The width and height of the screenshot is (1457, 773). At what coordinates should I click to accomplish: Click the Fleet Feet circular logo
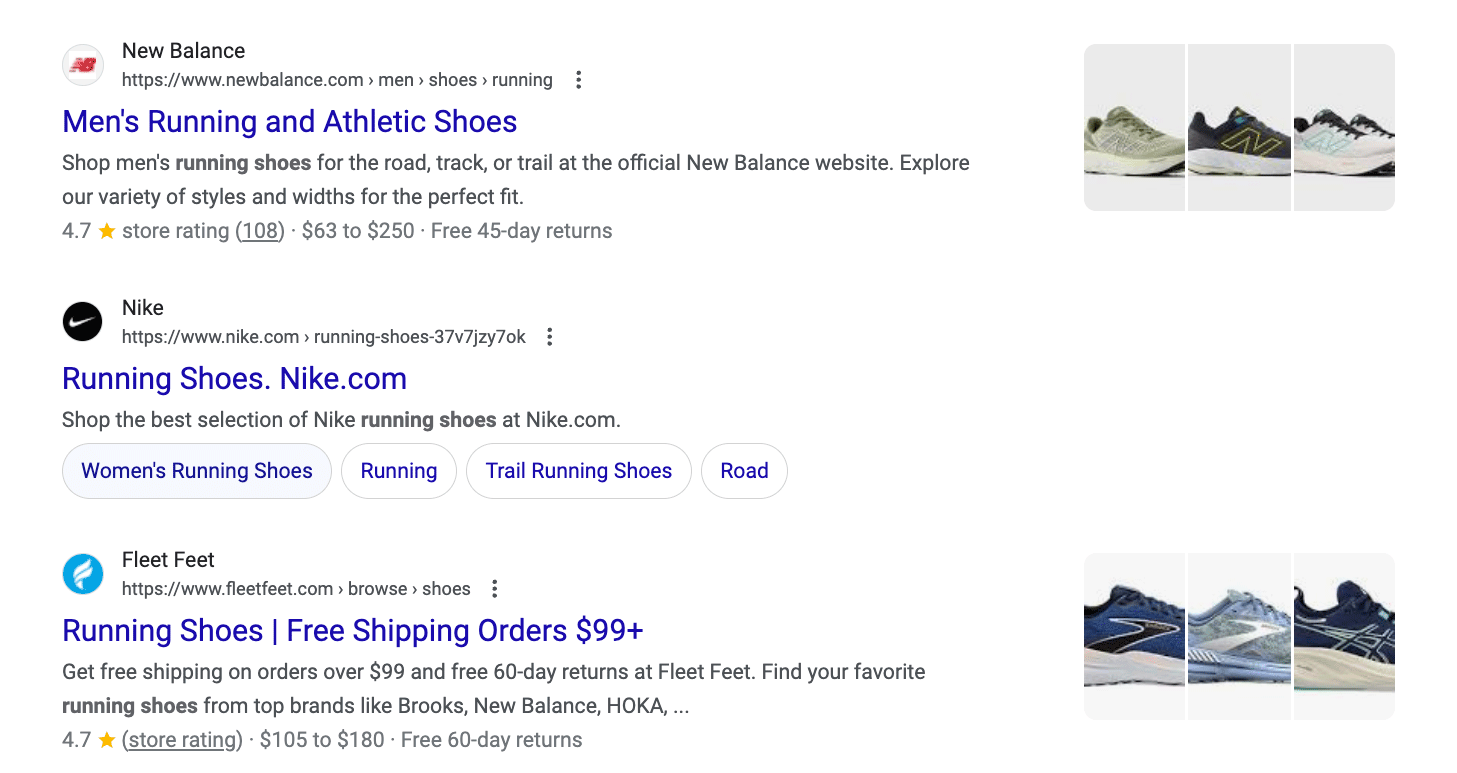pos(83,573)
